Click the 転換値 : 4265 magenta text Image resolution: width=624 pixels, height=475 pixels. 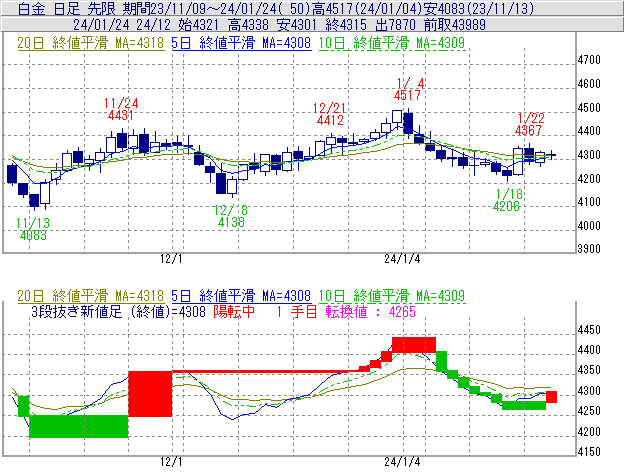pos(370,311)
